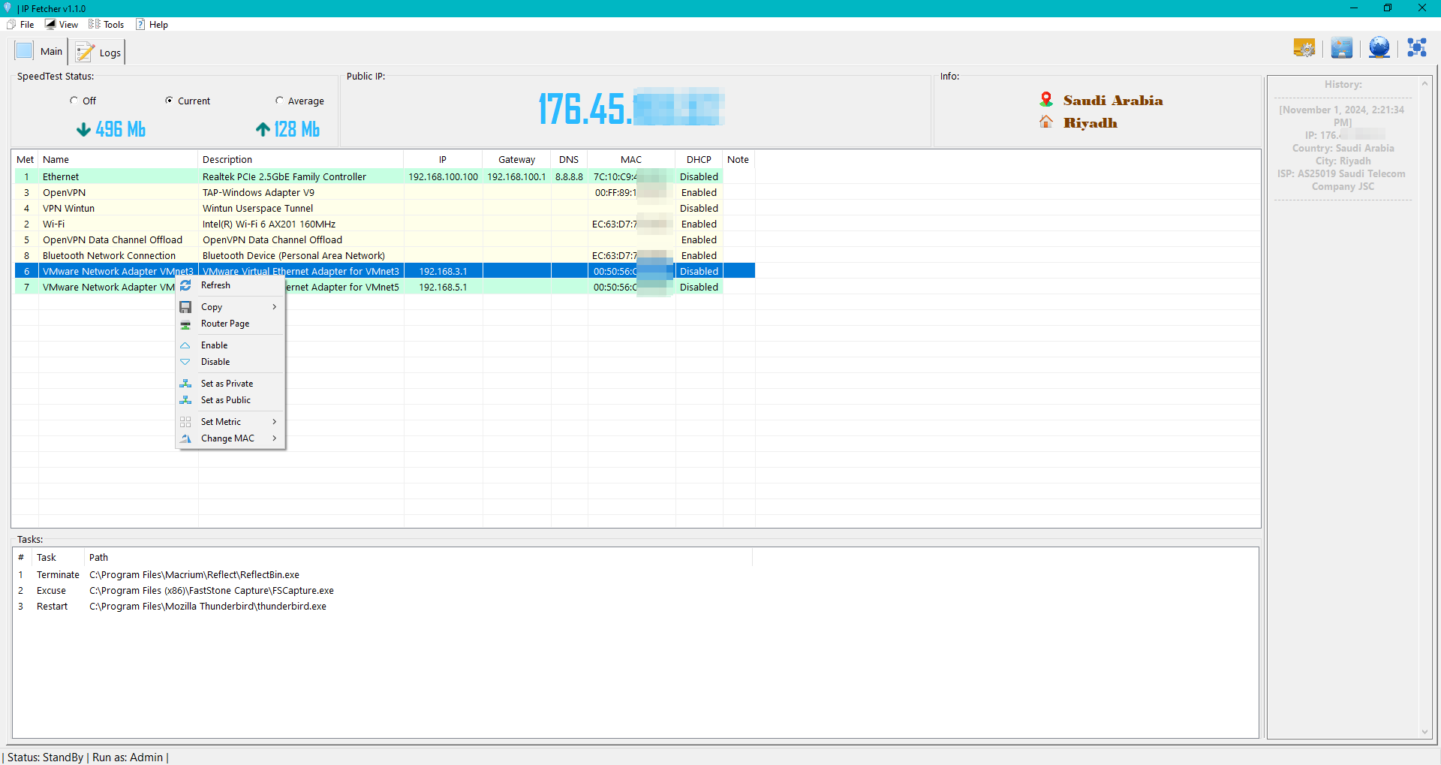Open the Tools menu

(107, 24)
